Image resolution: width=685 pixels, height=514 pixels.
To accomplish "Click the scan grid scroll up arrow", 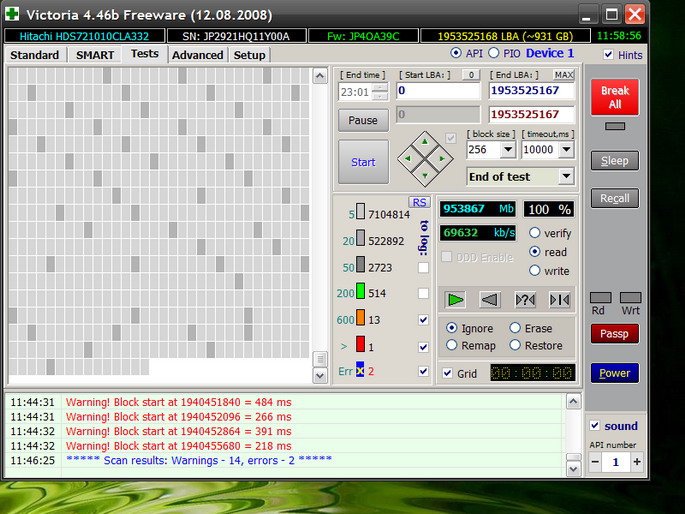I will click(x=320, y=76).
